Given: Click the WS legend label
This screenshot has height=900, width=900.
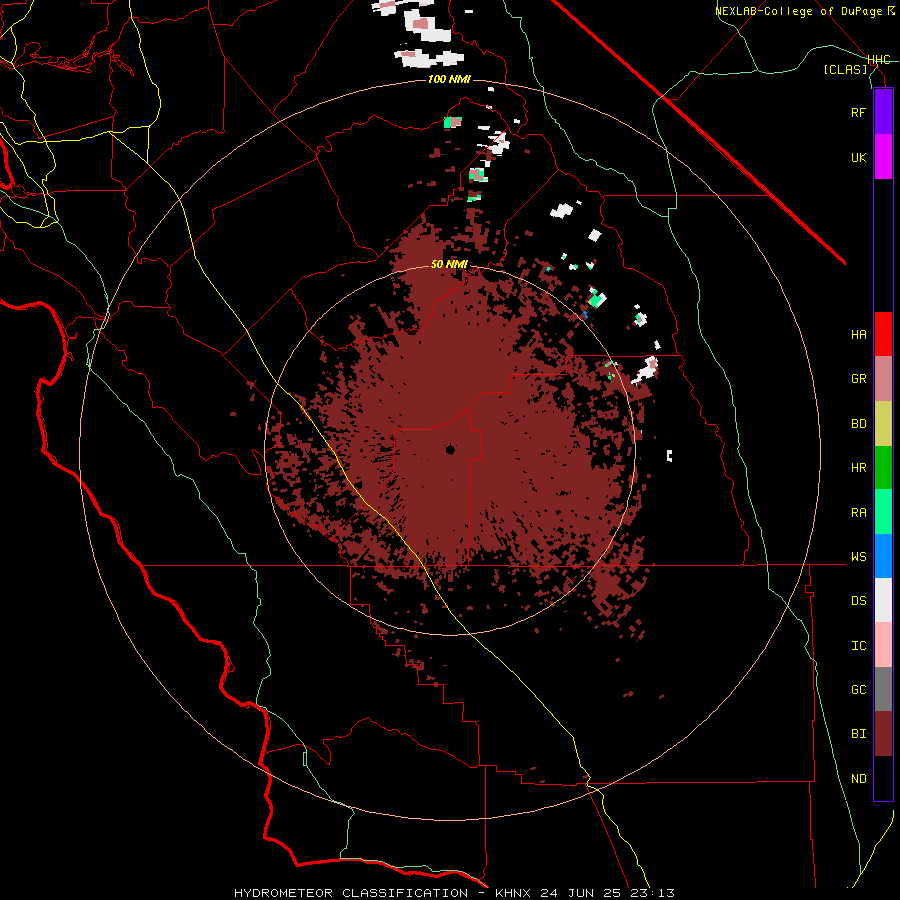Looking at the screenshot, I should [858, 557].
